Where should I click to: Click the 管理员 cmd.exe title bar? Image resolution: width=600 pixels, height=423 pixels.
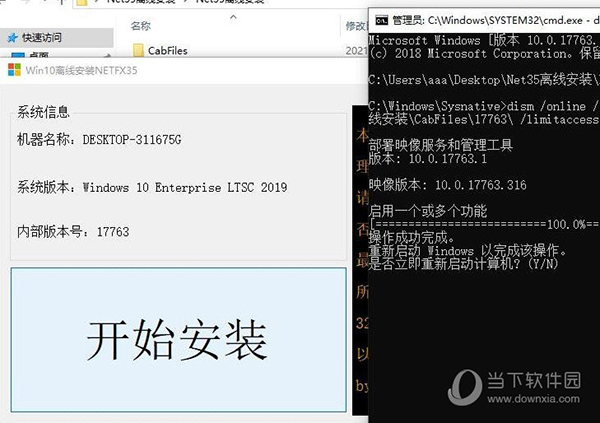484,20
